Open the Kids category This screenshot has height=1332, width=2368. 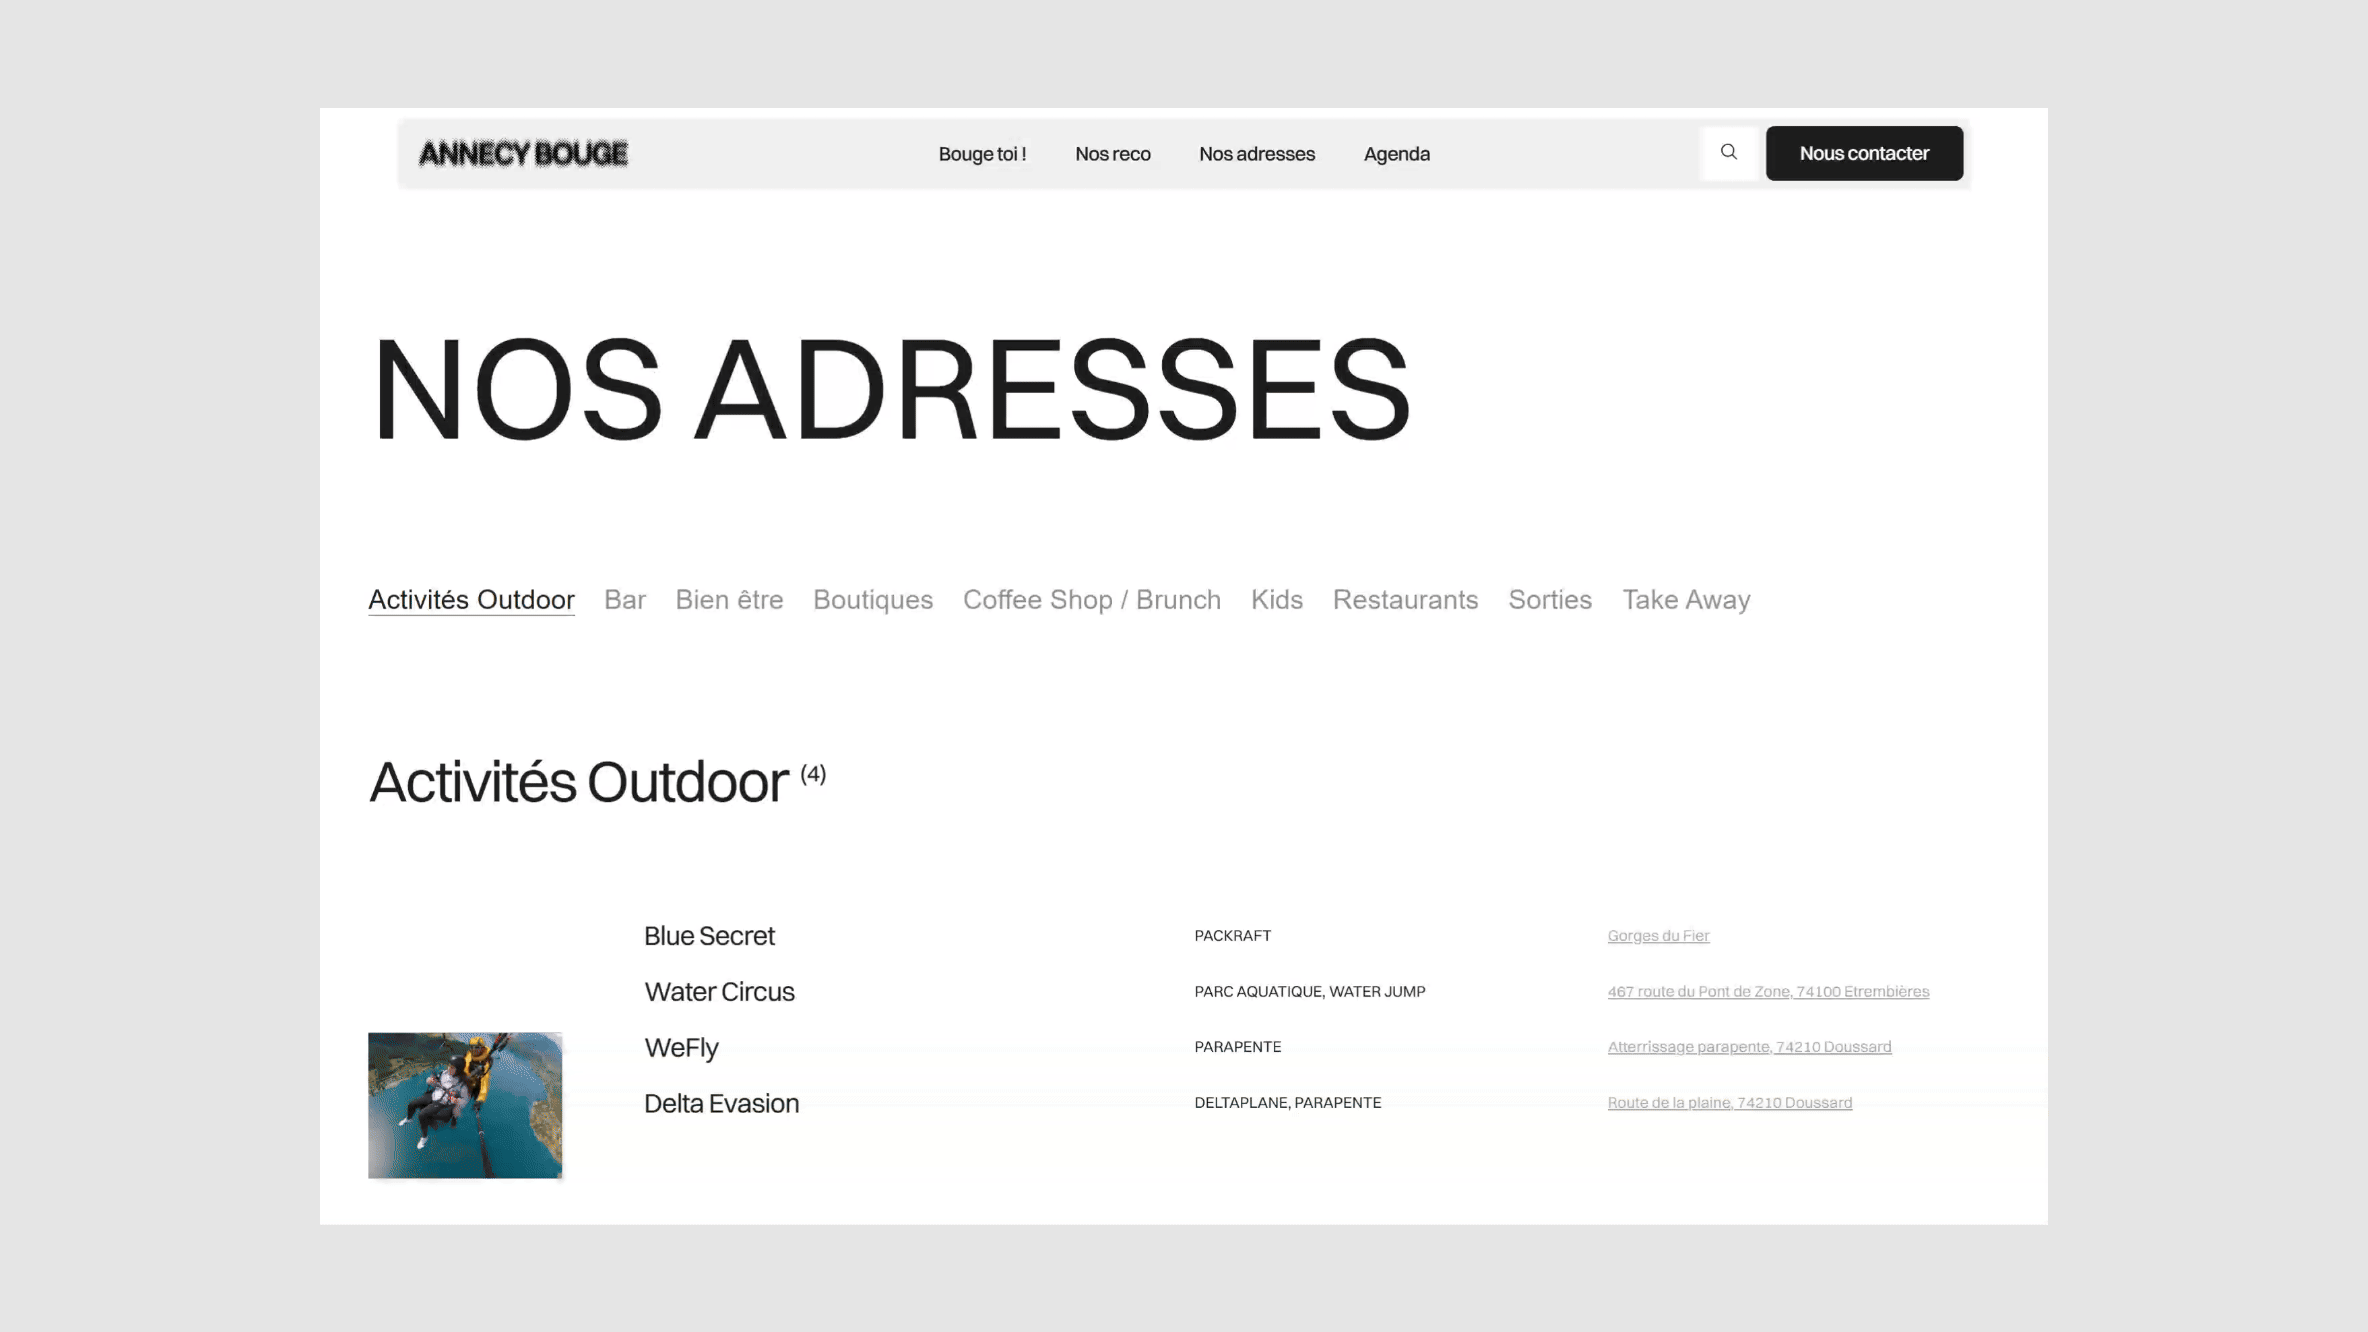tap(1276, 599)
